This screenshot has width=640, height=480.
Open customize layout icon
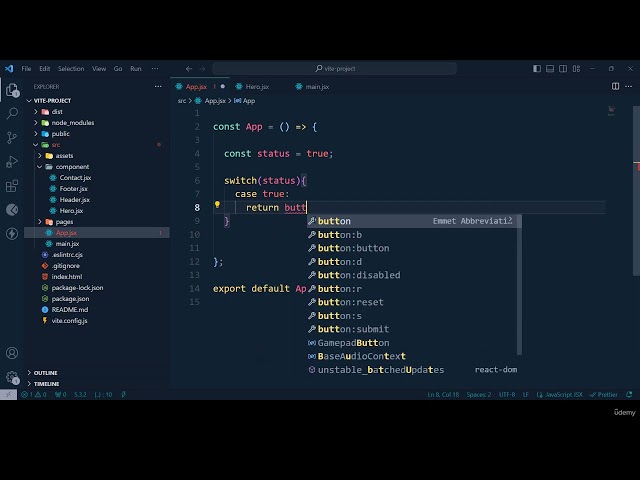click(x=576, y=69)
